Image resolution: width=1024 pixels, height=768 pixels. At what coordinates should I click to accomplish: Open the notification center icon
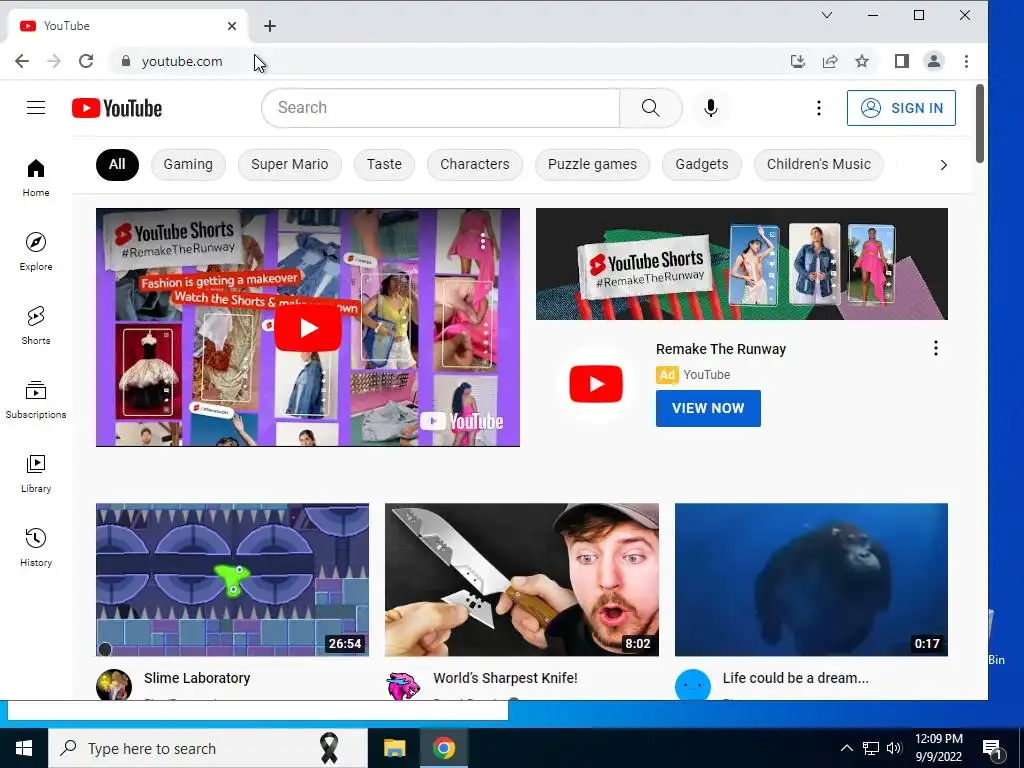(x=992, y=748)
